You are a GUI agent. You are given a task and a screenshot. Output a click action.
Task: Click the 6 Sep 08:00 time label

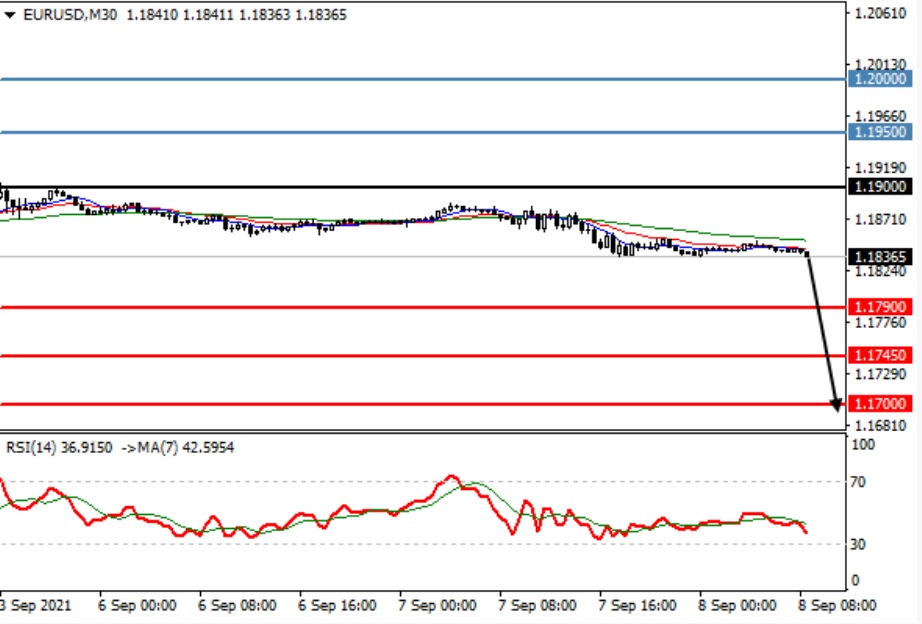[237, 605]
